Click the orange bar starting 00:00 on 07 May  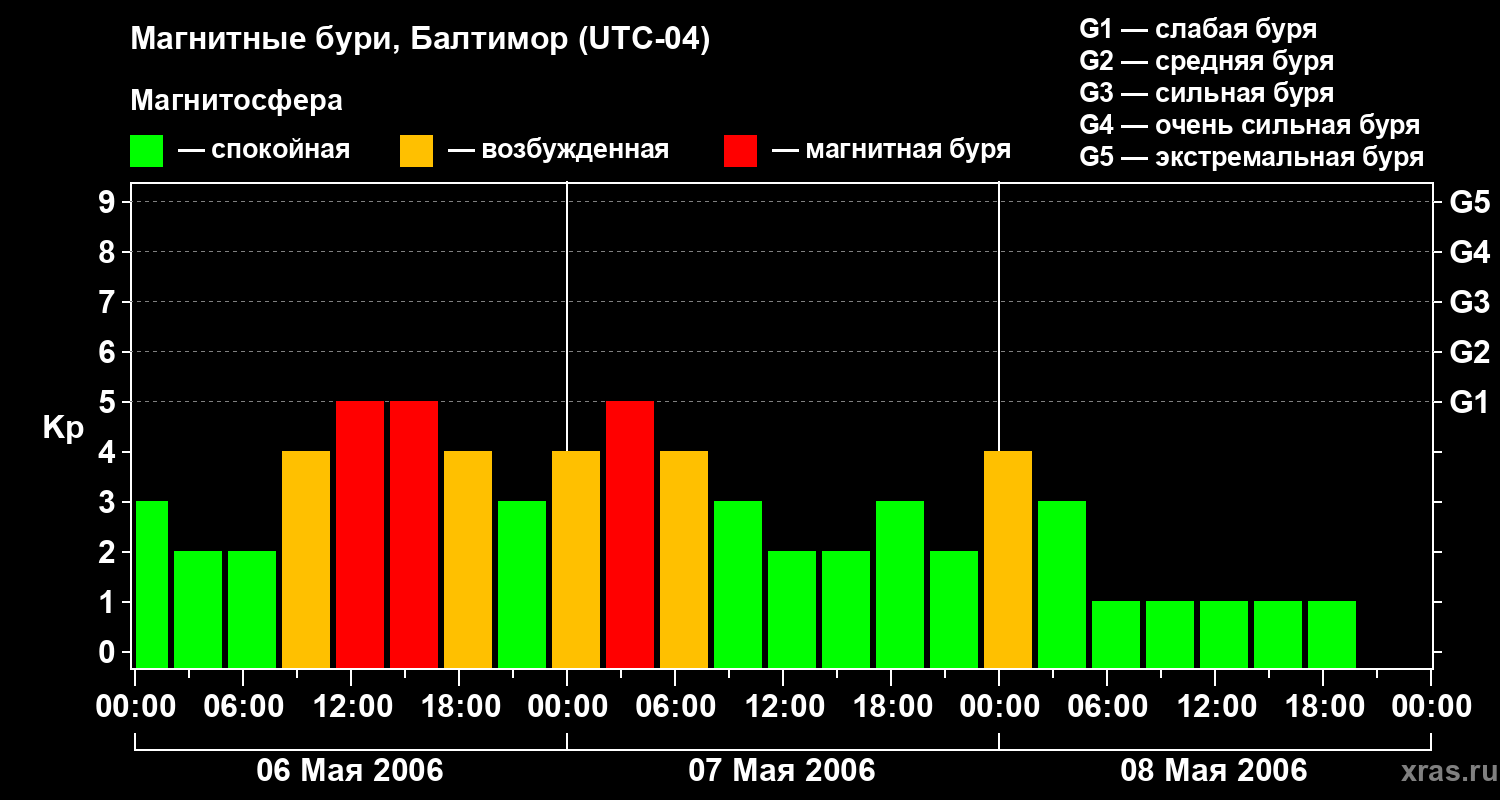click(576, 560)
